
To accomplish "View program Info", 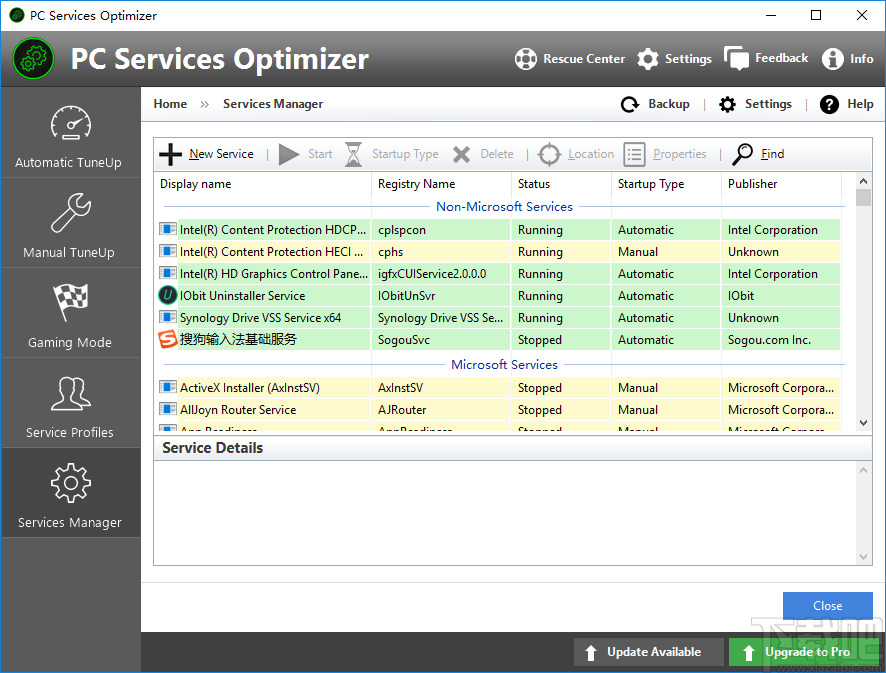I will pos(848,59).
